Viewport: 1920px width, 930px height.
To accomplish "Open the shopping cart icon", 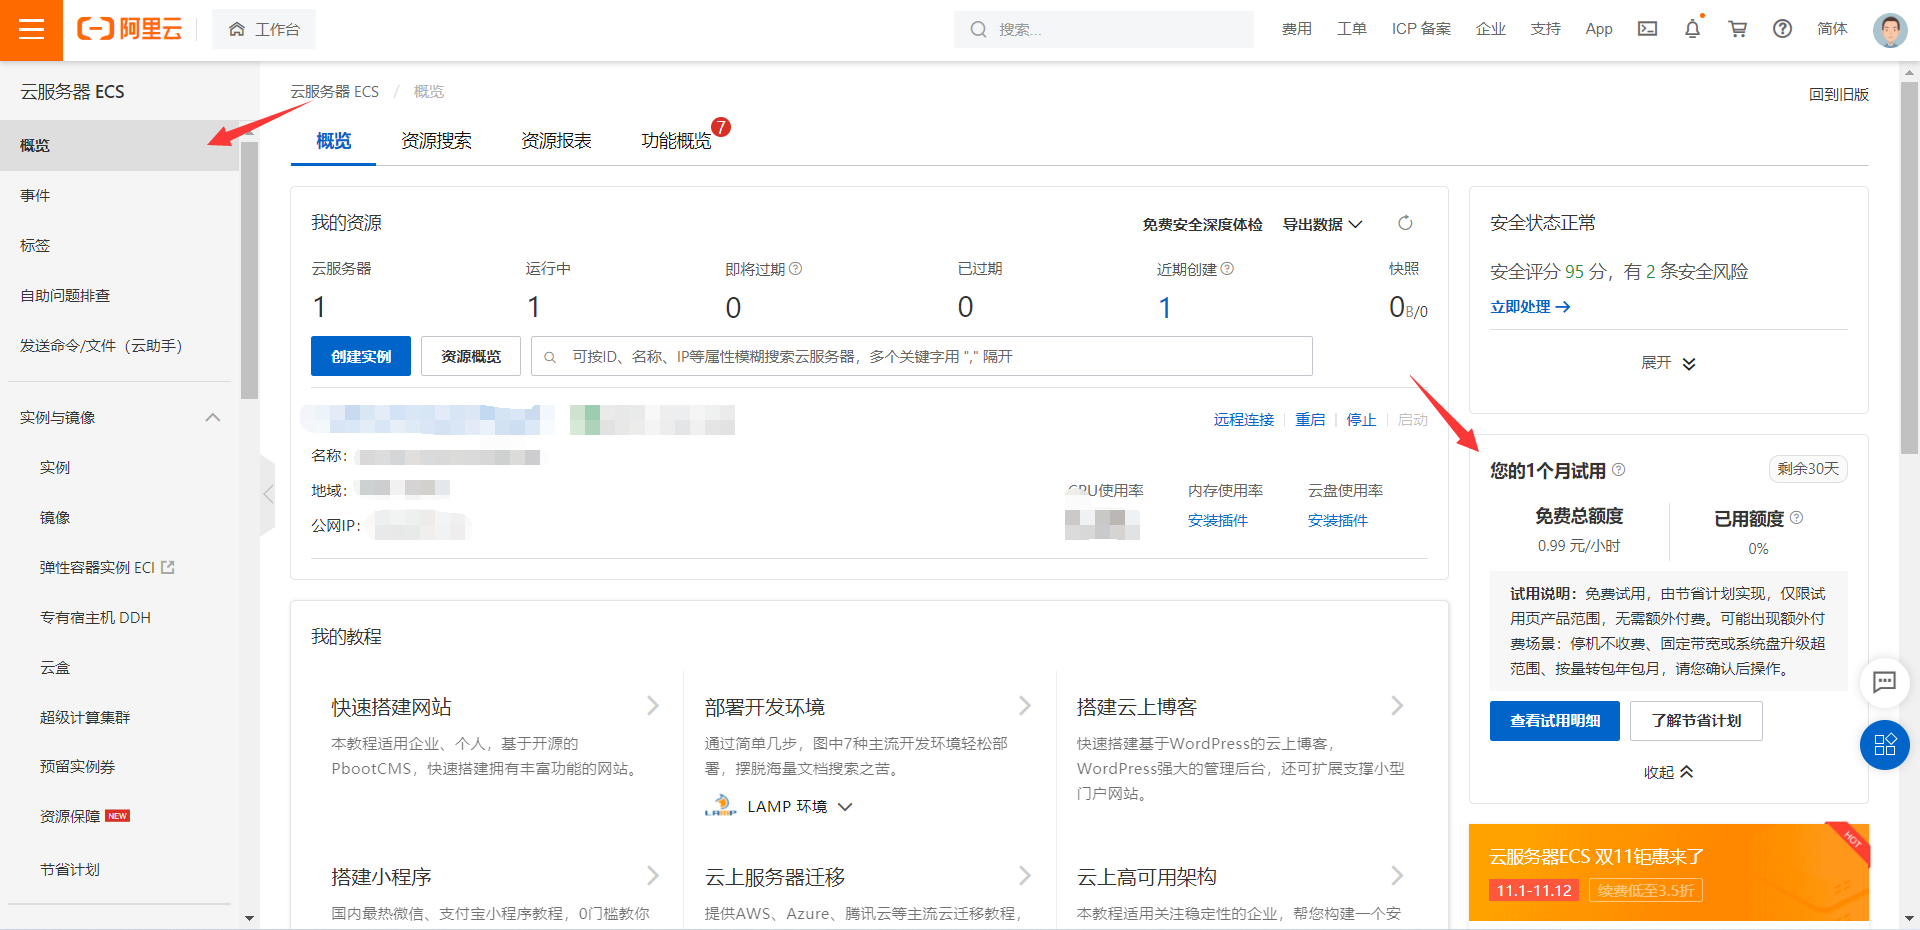I will pyautogui.click(x=1738, y=29).
